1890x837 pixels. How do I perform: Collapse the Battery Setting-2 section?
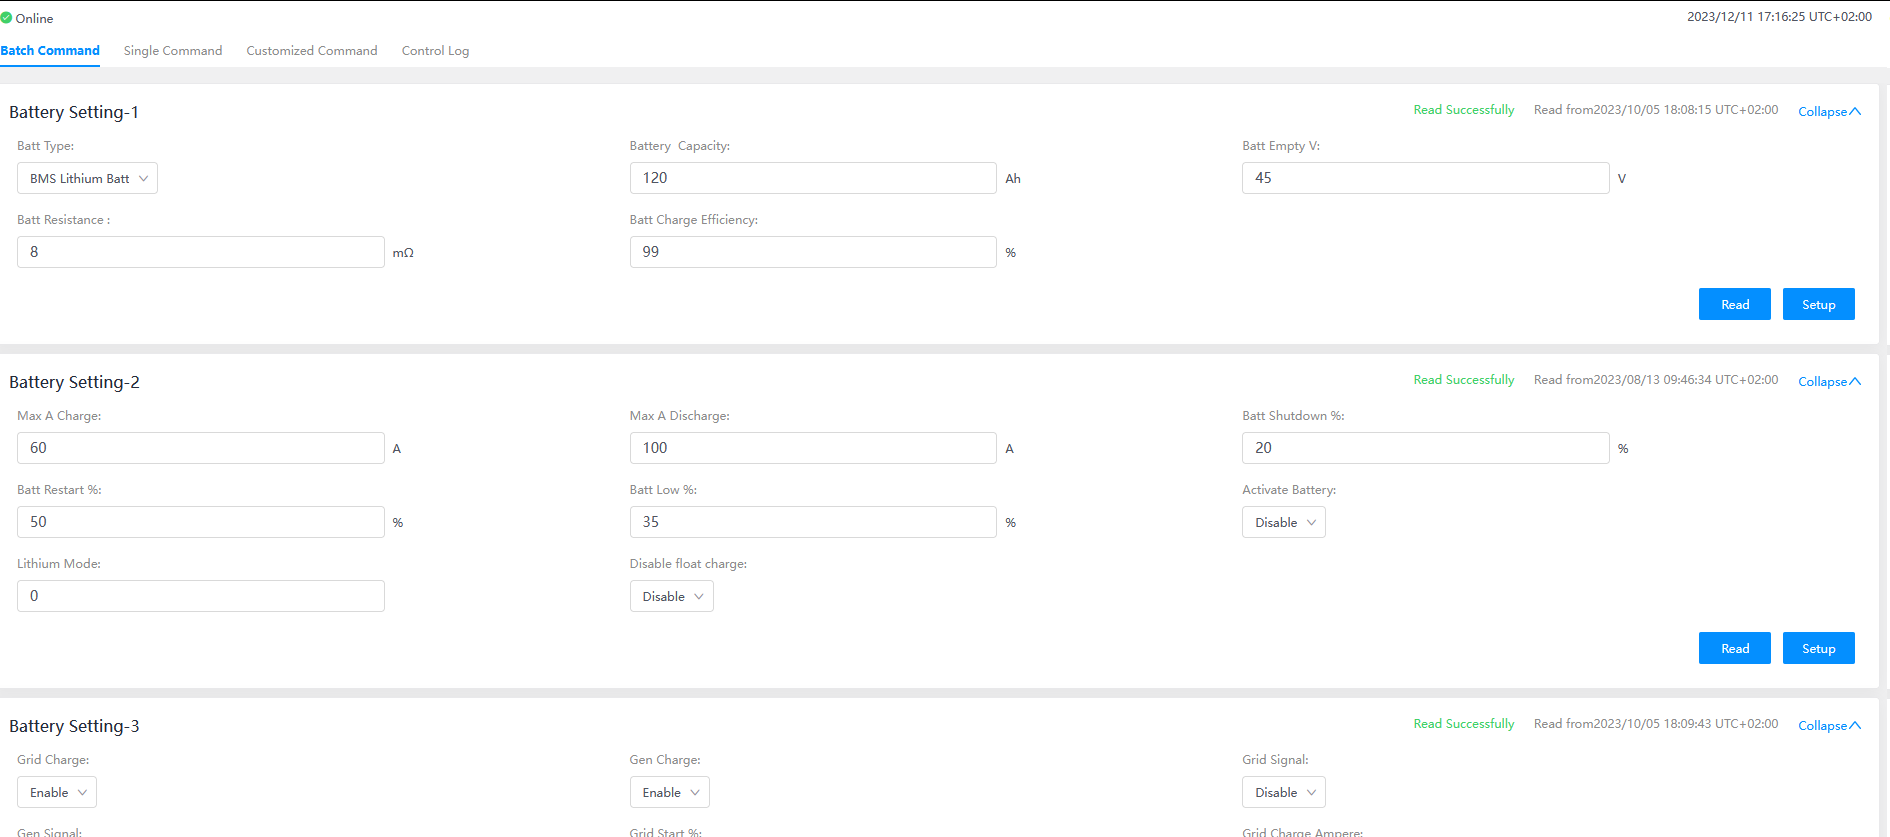click(x=1829, y=381)
